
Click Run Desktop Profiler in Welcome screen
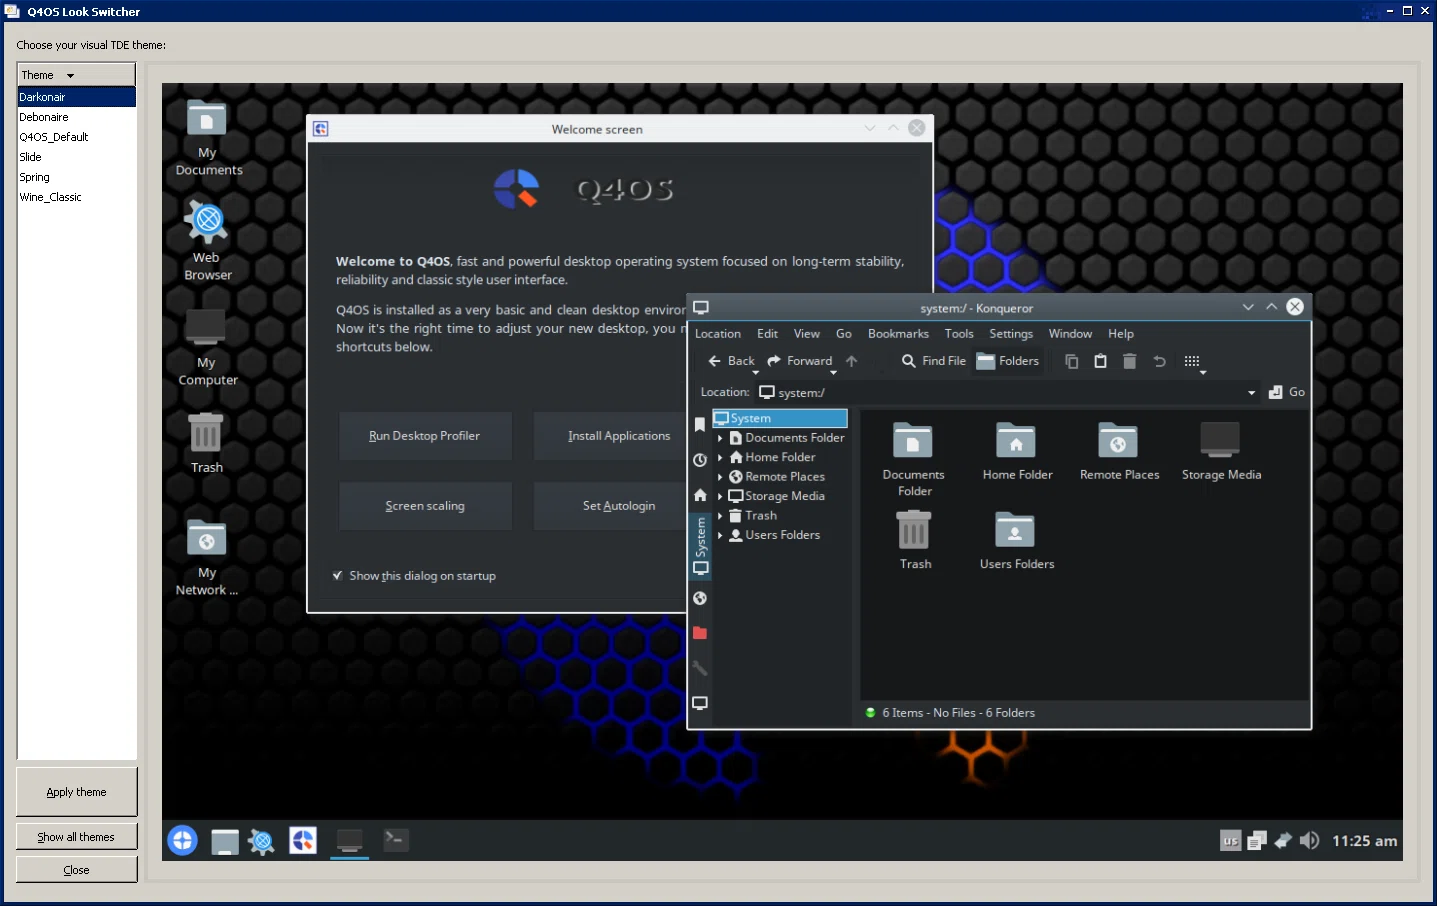pos(425,436)
